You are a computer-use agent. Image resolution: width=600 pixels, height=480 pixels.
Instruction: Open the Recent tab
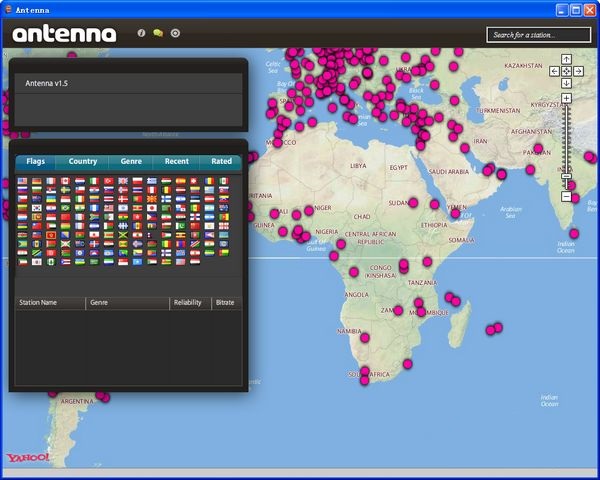(x=176, y=161)
